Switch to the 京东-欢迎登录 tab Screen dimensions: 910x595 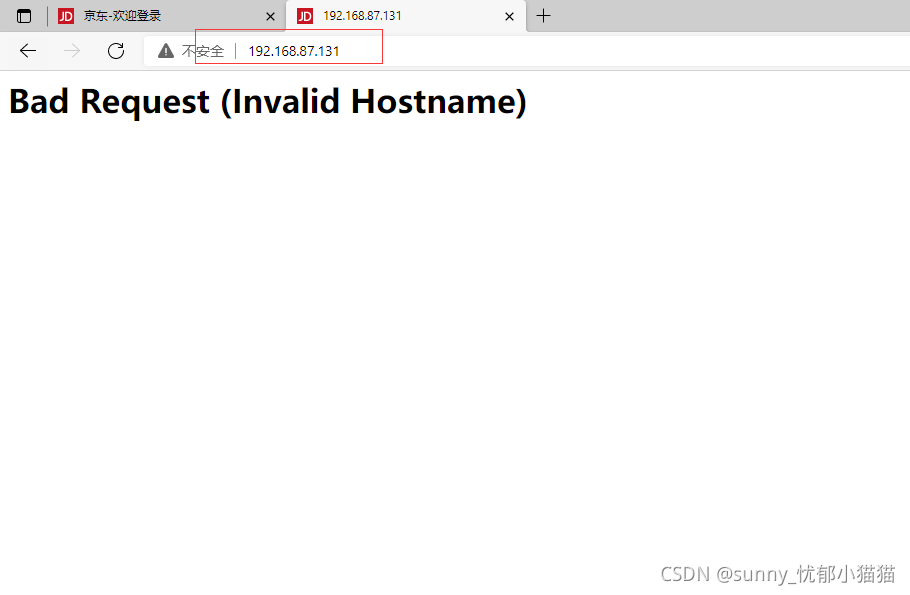[x=167, y=16]
